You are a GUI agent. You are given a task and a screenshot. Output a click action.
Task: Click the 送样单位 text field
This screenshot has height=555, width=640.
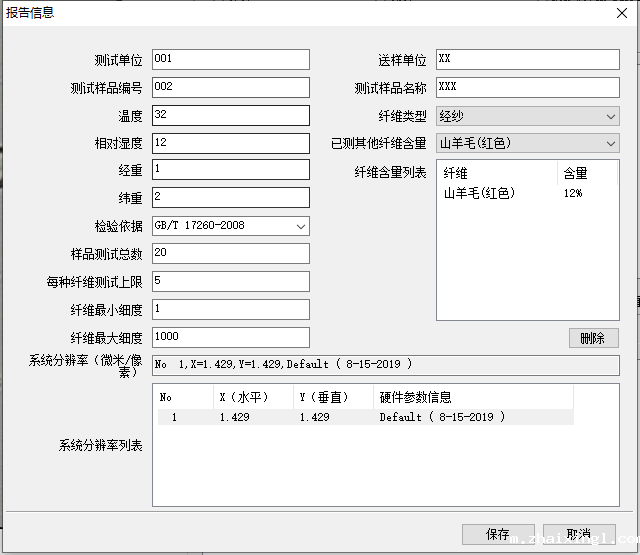click(x=527, y=60)
